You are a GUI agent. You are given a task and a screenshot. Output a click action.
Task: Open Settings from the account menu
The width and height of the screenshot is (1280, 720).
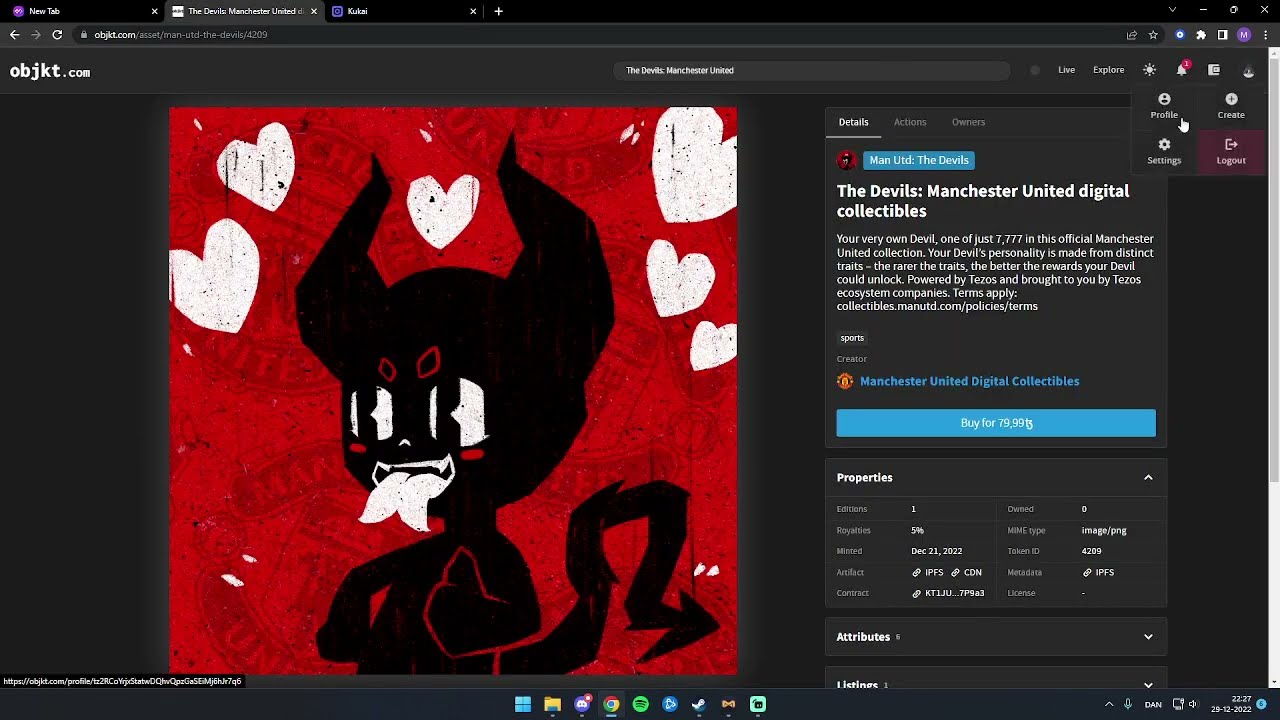(1164, 151)
